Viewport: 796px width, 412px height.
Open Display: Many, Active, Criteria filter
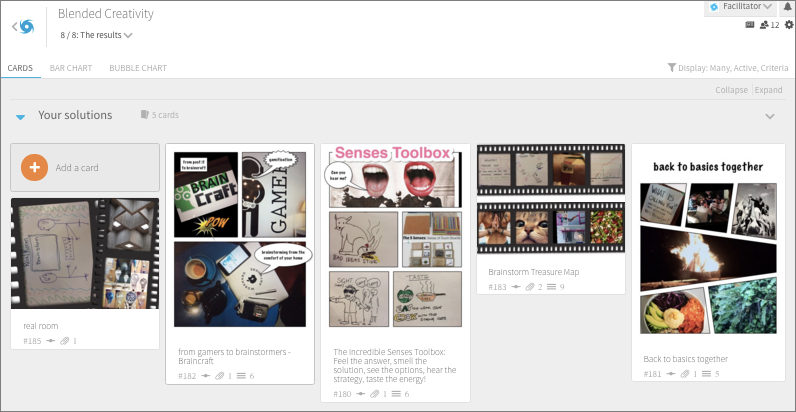728,67
